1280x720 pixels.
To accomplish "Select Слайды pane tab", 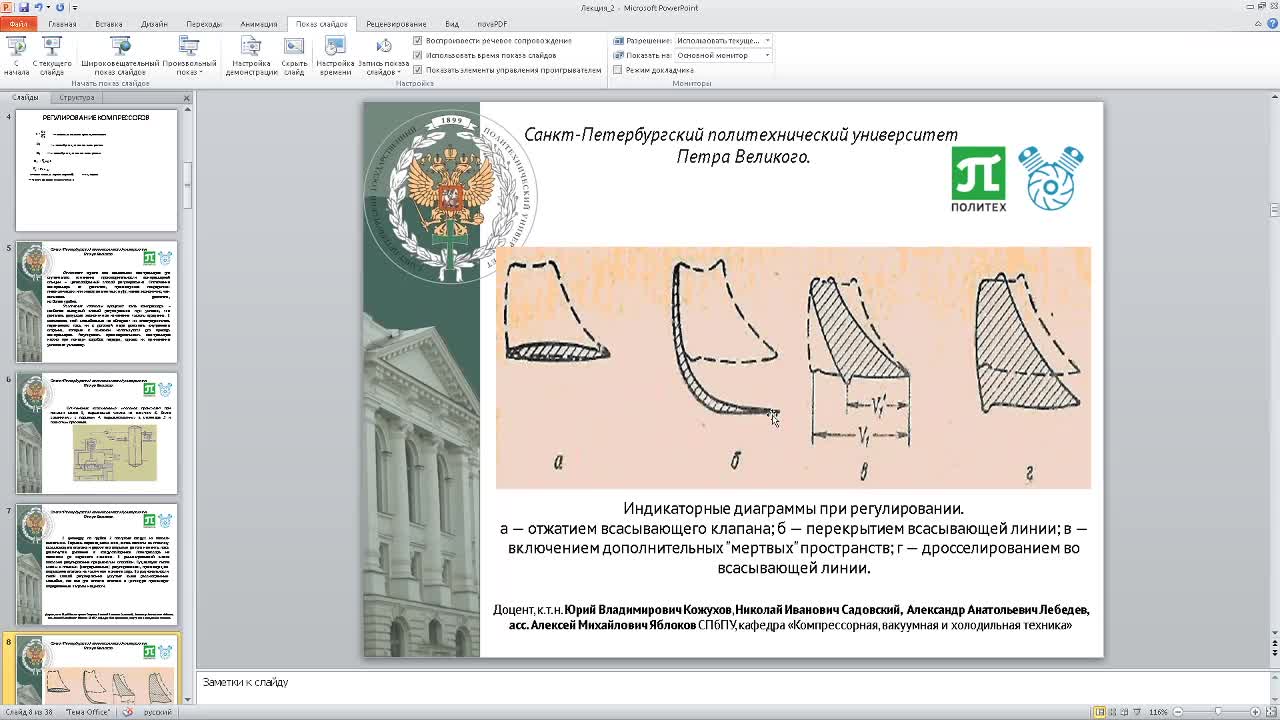I will pyautogui.click(x=25, y=98).
